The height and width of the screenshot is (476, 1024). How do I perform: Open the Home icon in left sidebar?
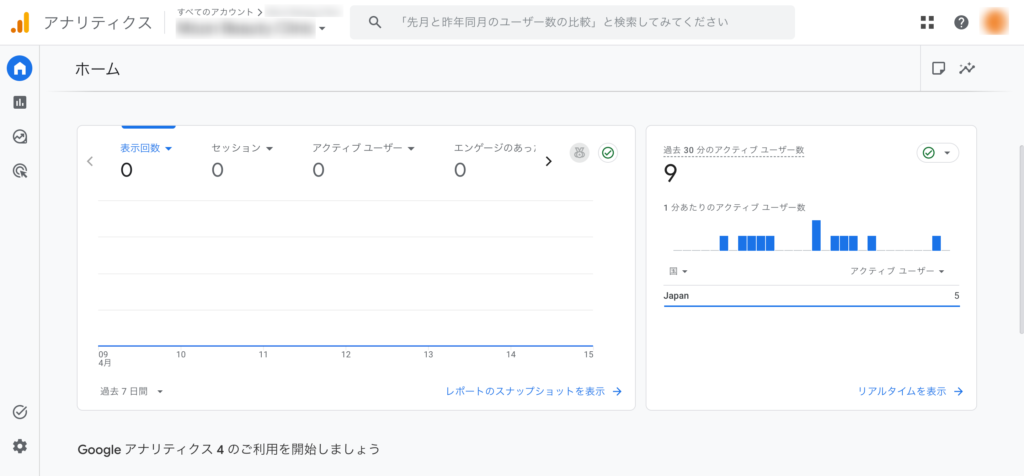point(20,68)
